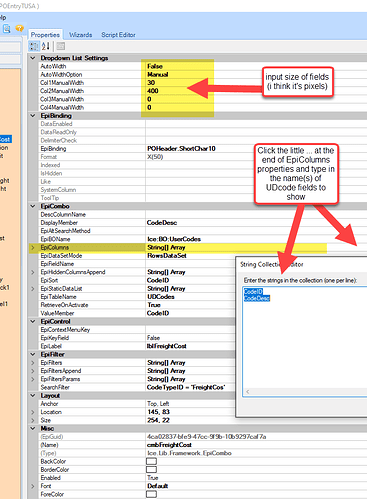
Task: Click the BackColor swatch
Action: pyautogui.click(x=151, y=461)
